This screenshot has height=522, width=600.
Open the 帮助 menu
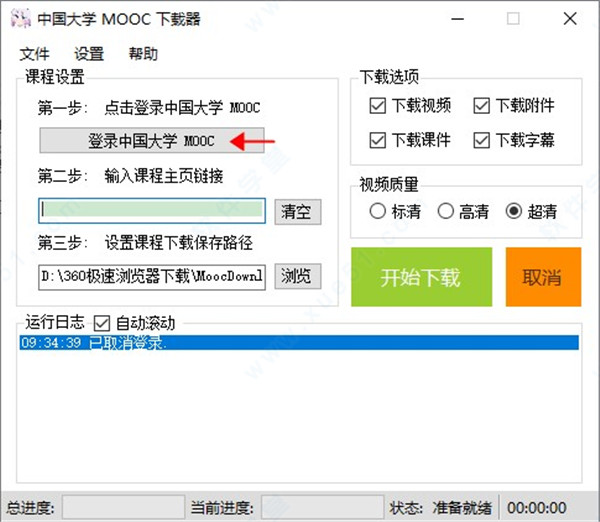143,54
